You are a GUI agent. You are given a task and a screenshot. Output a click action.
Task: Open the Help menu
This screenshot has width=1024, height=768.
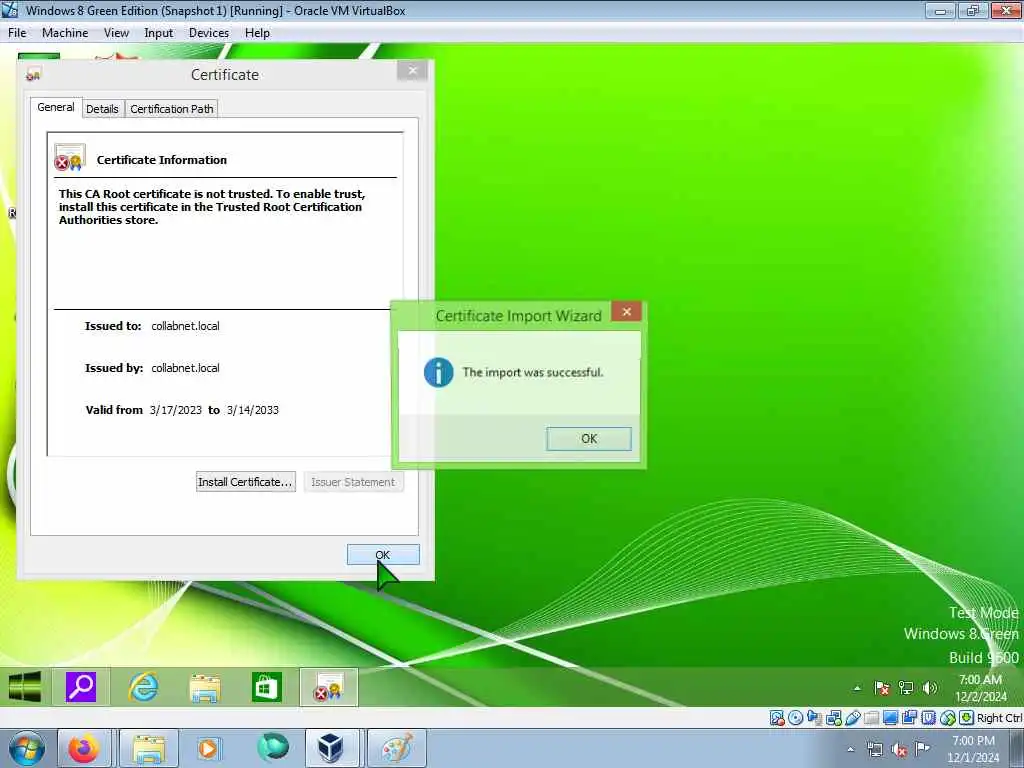[x=257, y=33]
